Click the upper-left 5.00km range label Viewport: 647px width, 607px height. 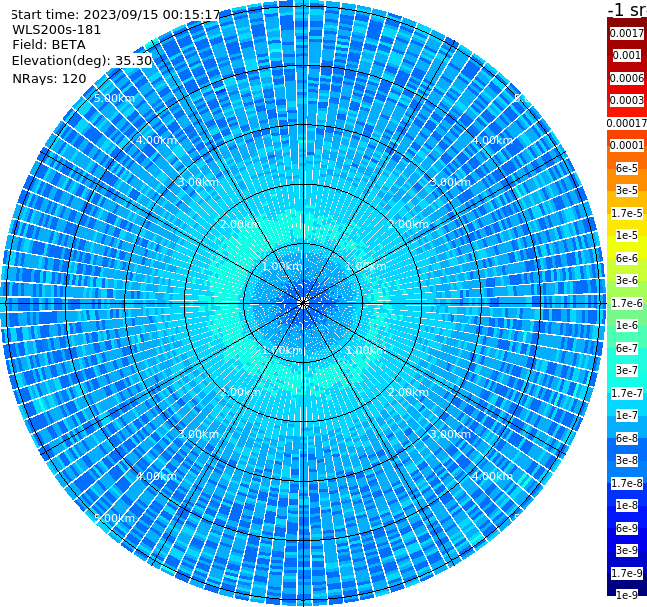tap(114, 98)
